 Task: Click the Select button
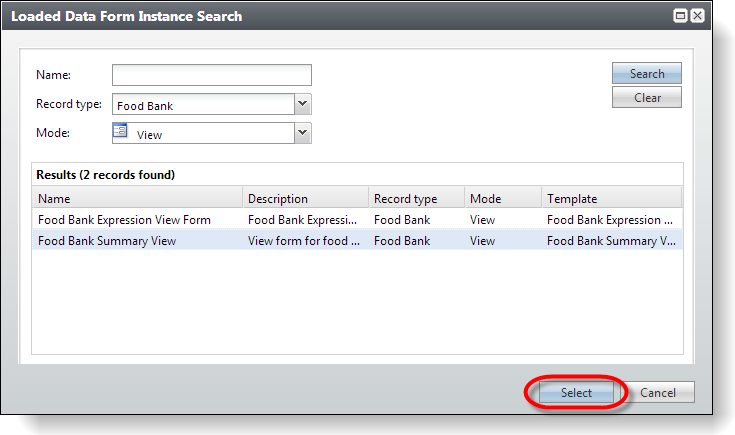click(576, 392)
